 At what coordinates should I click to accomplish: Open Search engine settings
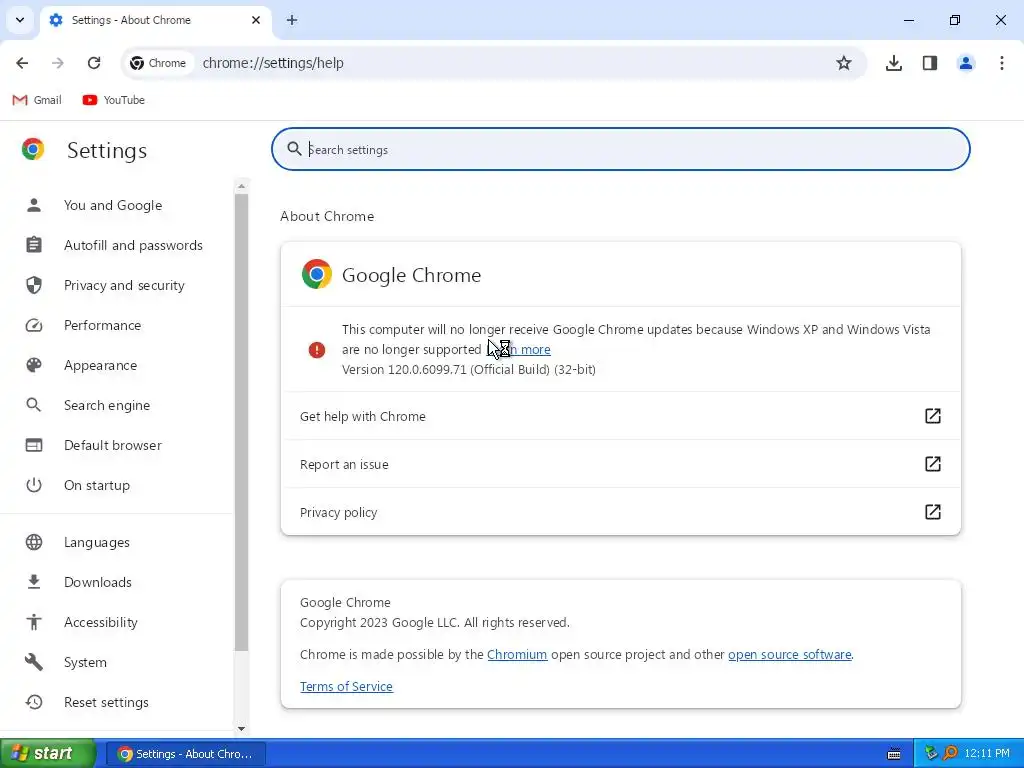[x=106, y=405]
